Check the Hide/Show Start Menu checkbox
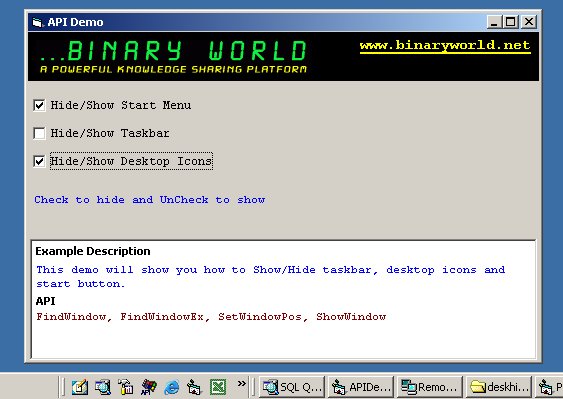563x399 pixels. (x=39, y=105)
